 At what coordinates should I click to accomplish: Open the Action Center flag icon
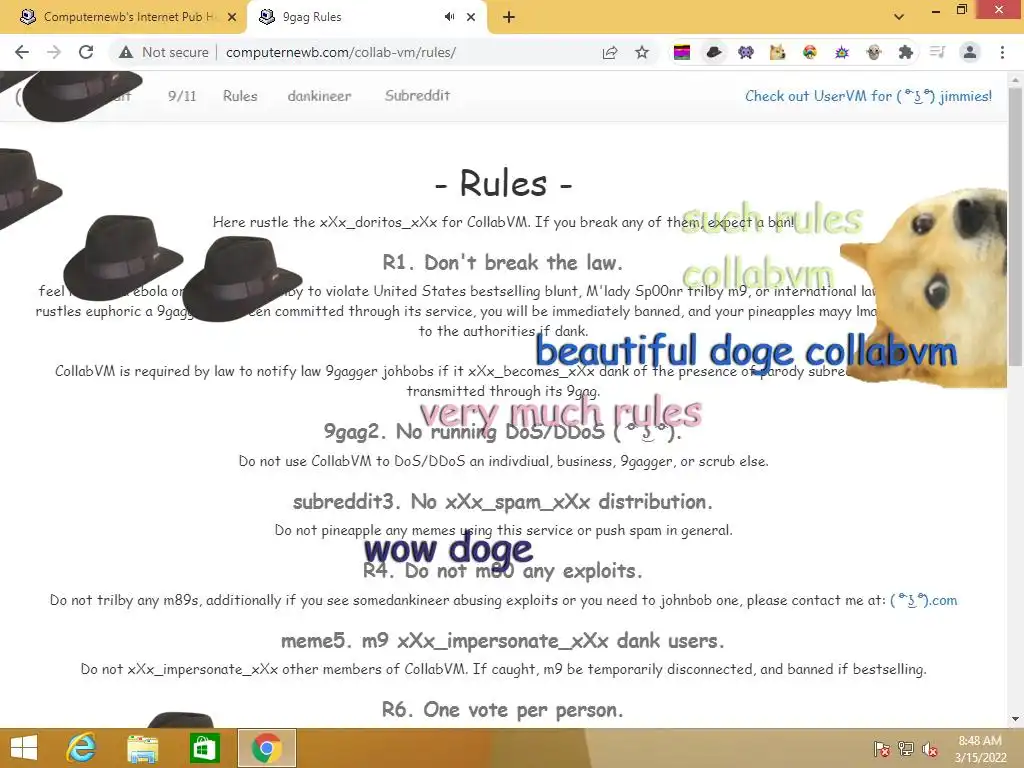click(882, 749)
